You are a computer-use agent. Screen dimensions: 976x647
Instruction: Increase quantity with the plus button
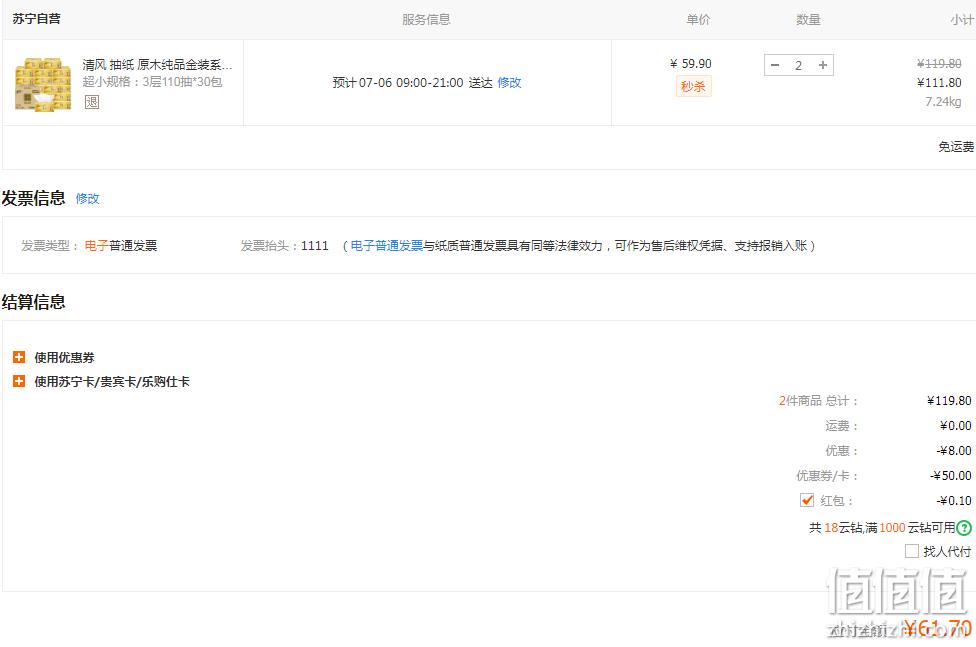(823, 65)
